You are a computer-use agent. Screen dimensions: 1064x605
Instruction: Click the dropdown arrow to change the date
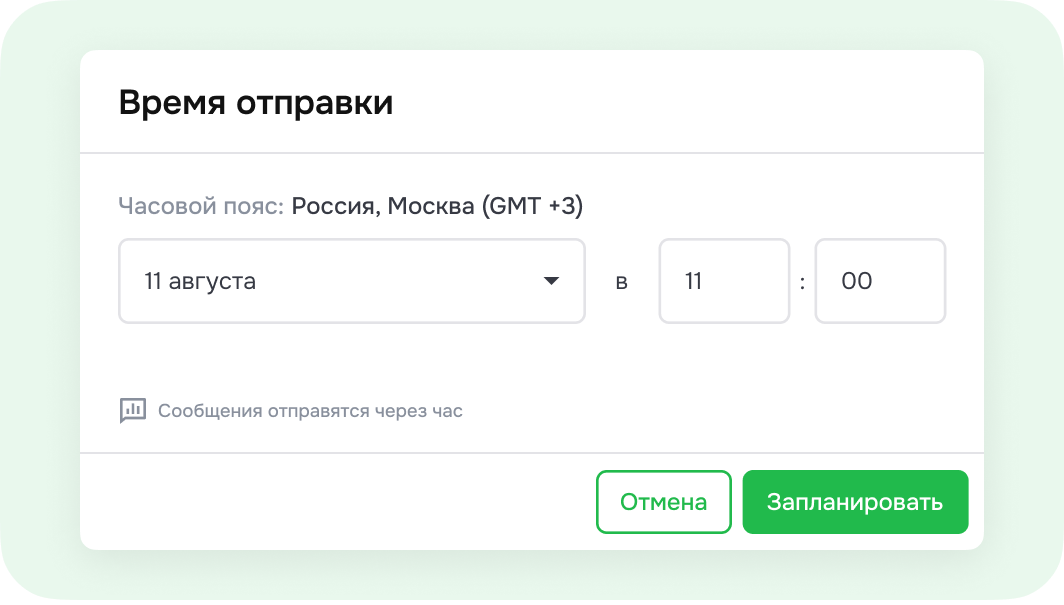click(x=553, y=281)
